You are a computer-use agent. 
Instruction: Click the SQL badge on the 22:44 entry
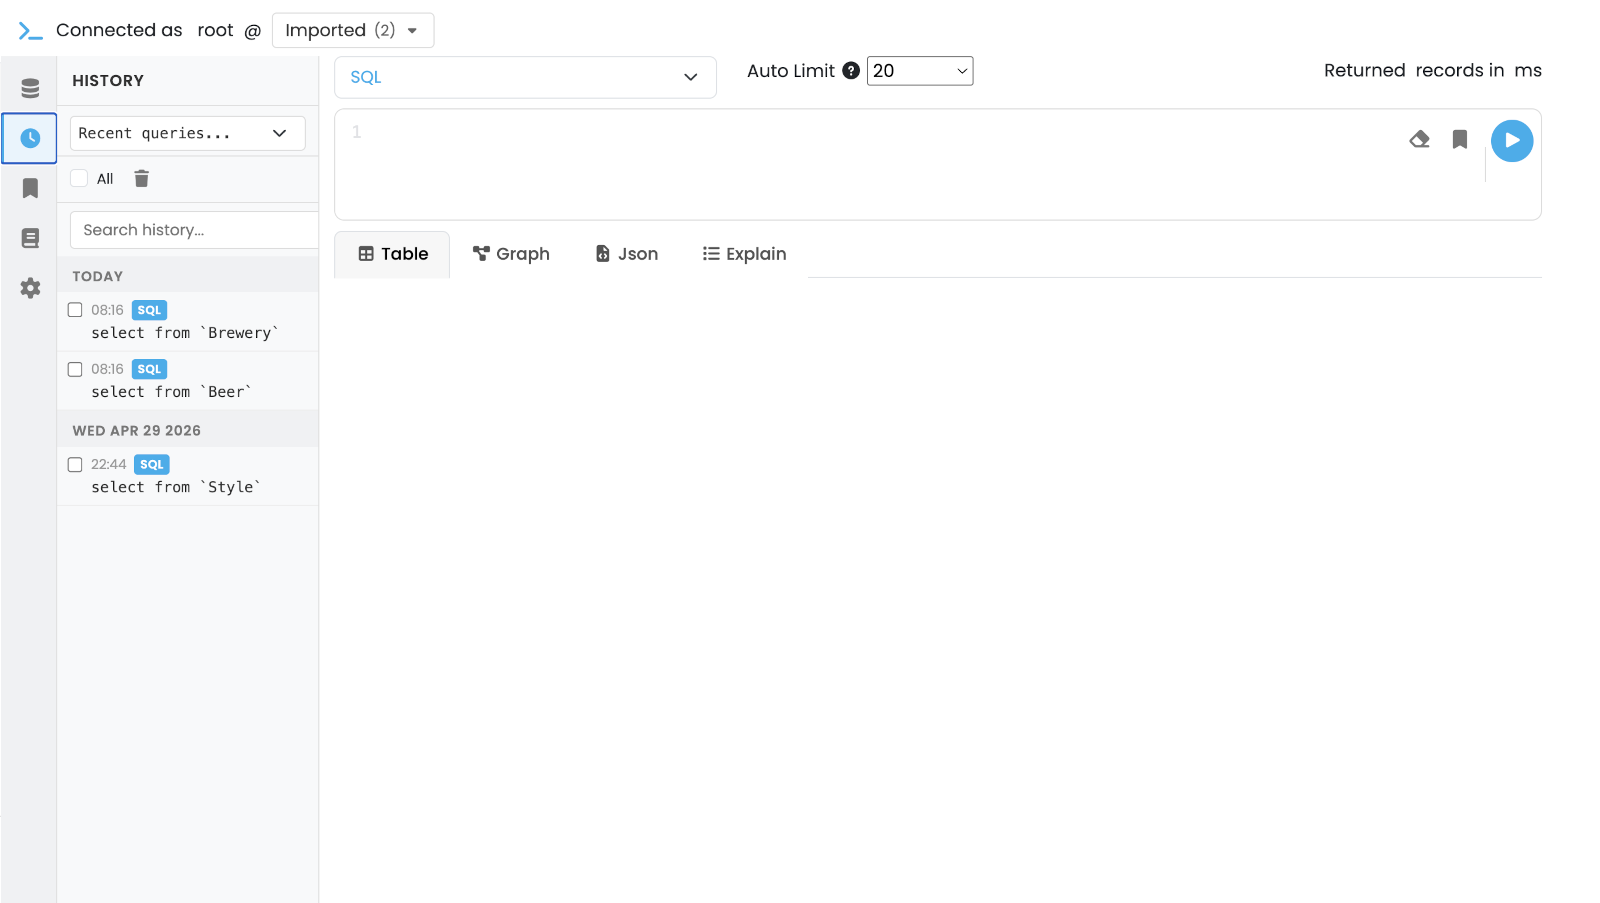click(x=152, y=464)
